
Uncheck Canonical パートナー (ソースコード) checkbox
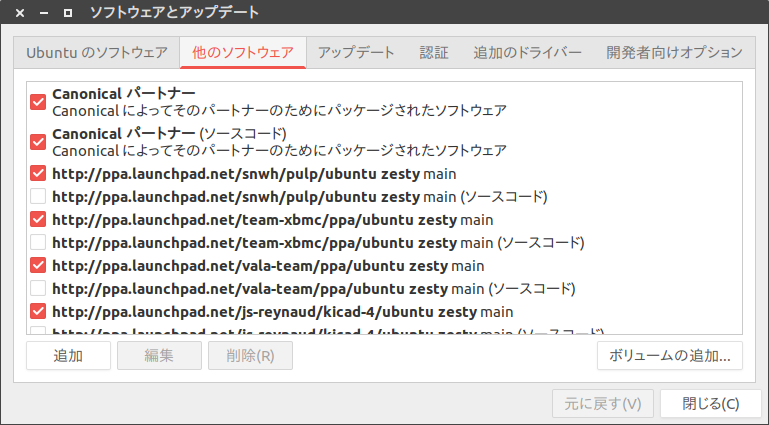tap(38, 141)
